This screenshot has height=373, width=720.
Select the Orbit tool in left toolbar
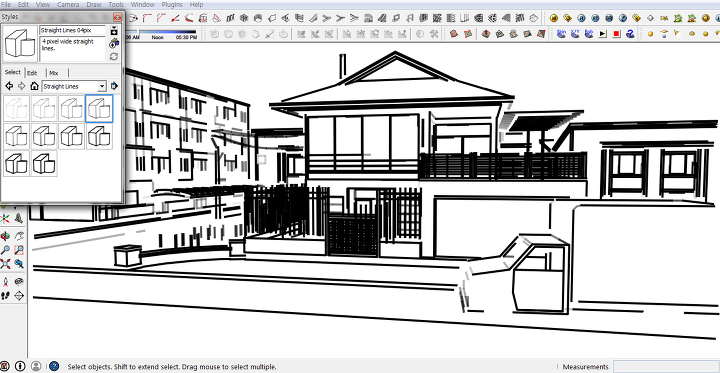6,236
